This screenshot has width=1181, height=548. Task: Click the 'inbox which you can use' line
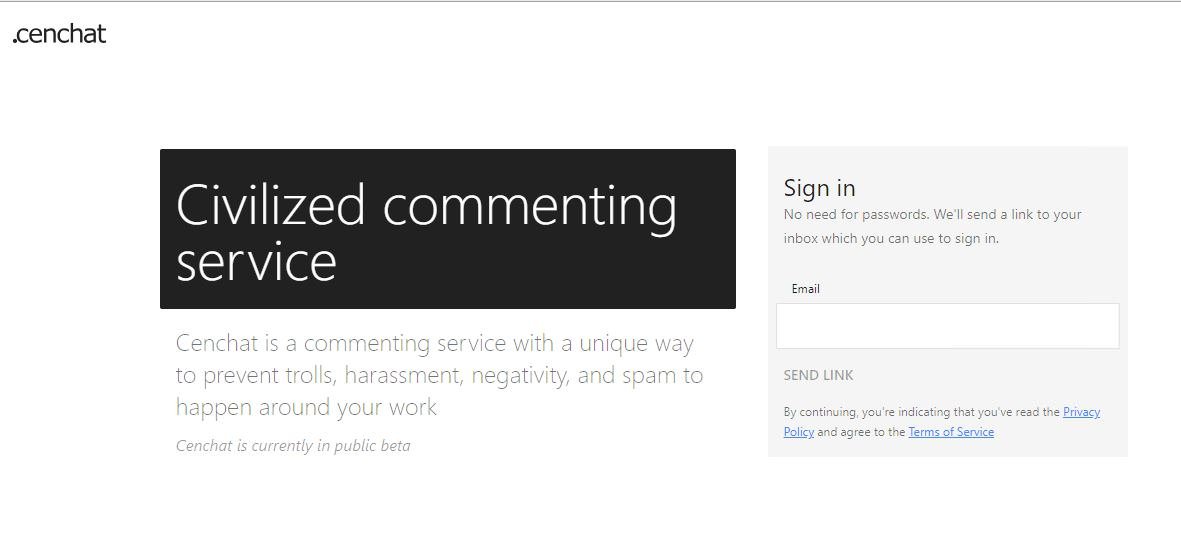pos(891,239)
